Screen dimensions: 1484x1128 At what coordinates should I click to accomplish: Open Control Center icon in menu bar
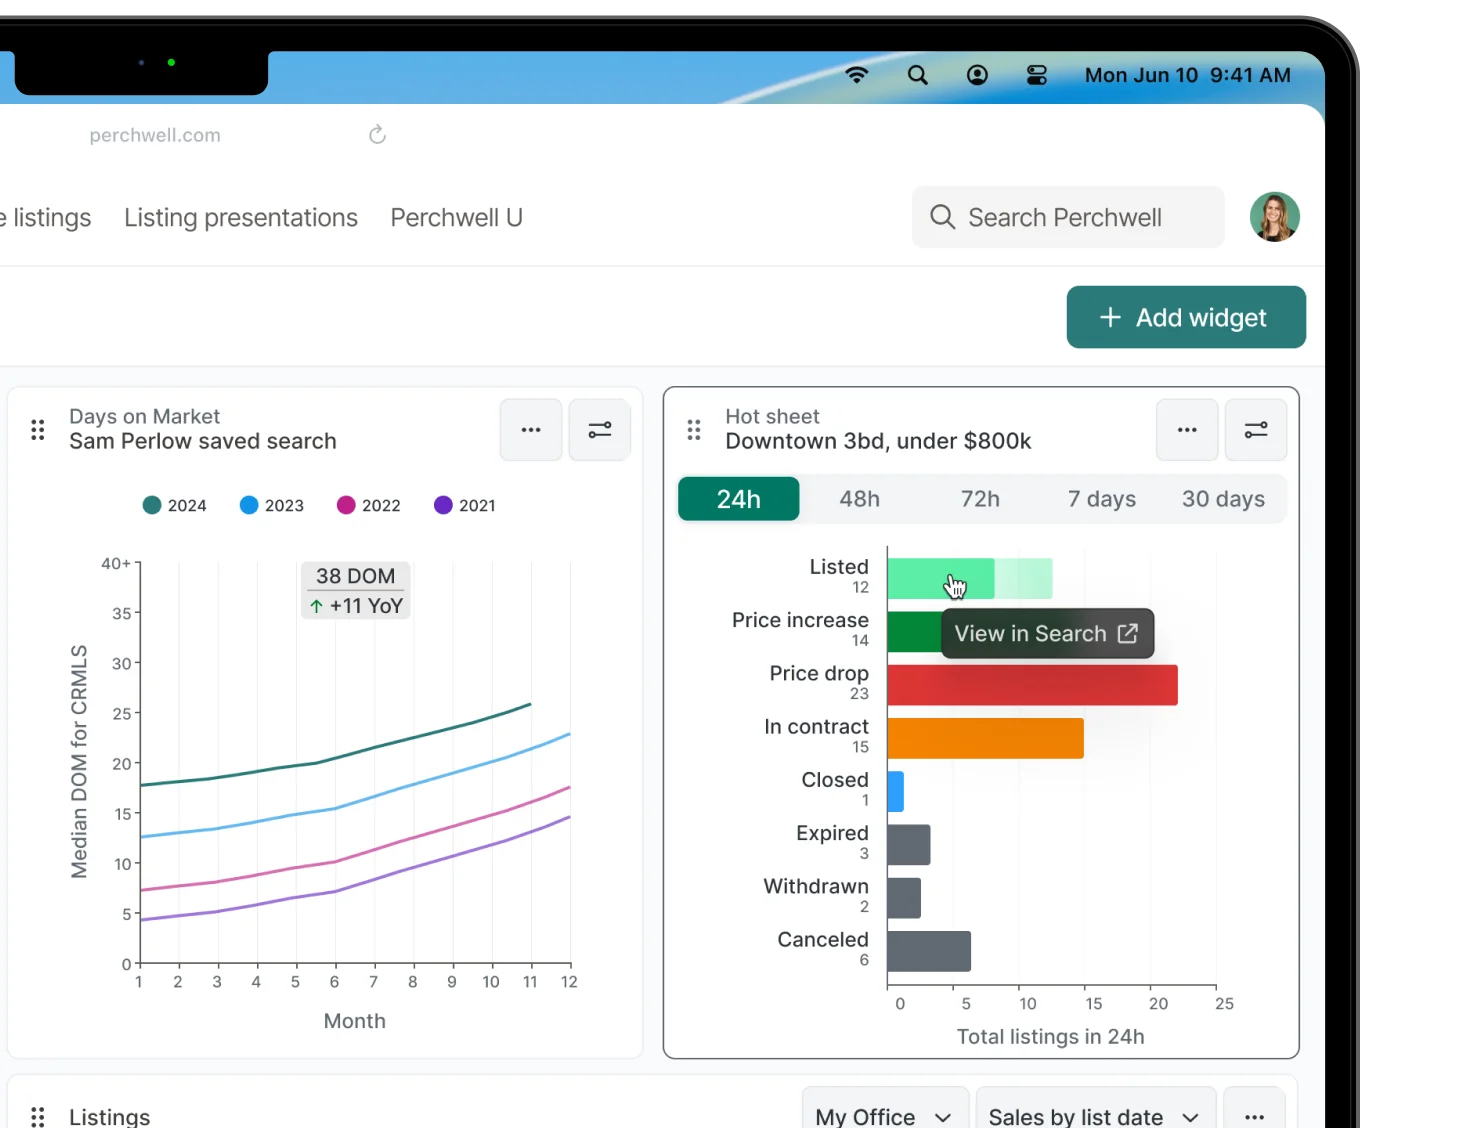coord(1037,75)
